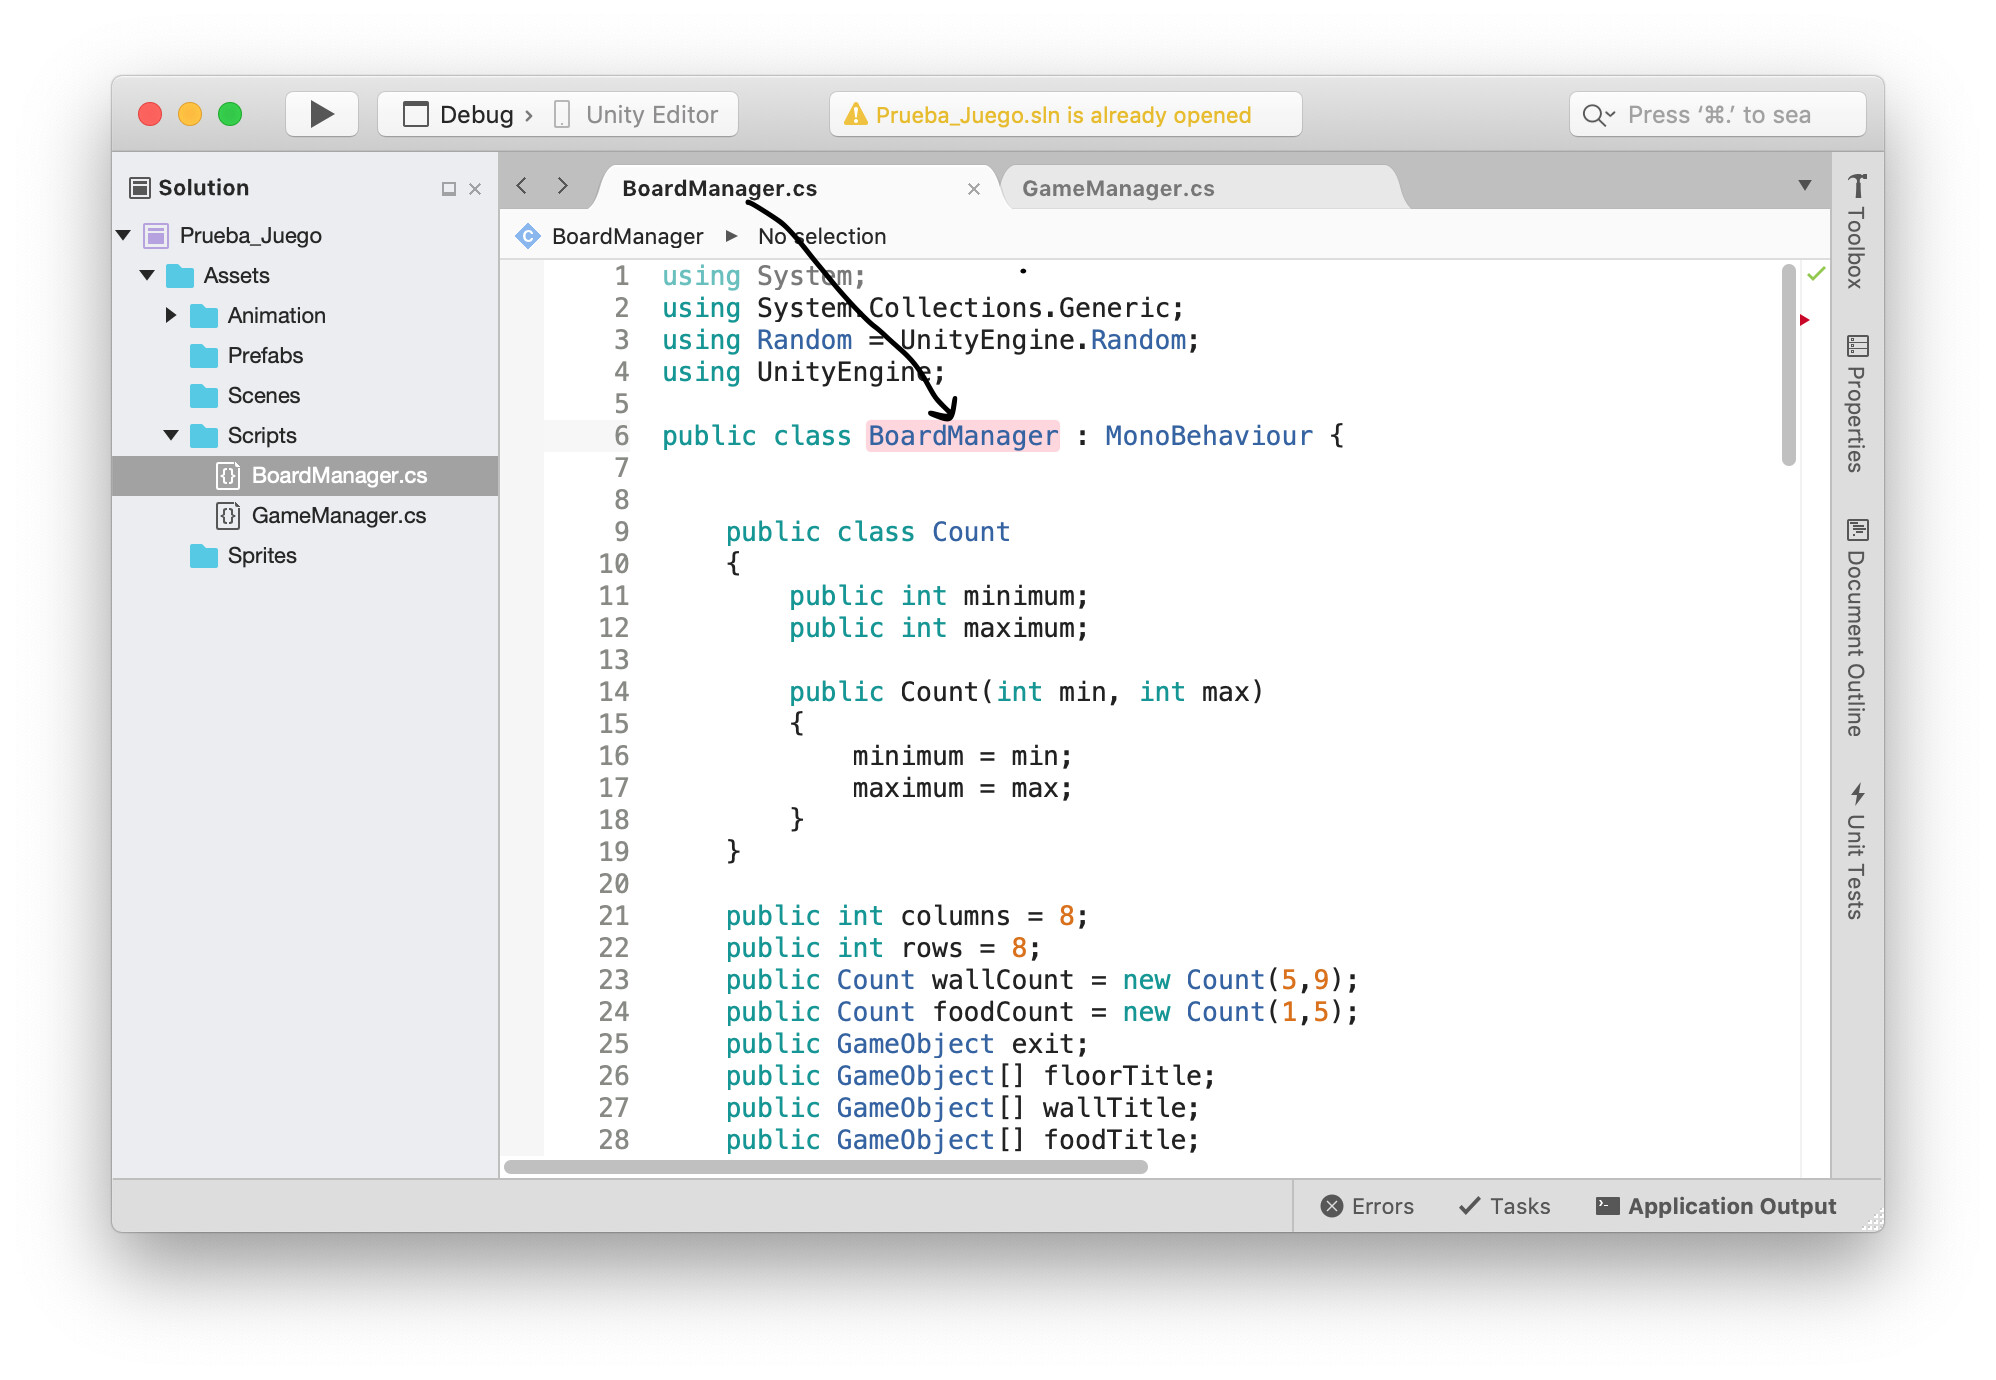Screen dimensions: 1996x1380
Task: Collapse the Prueba_Juego solution node
Action: coord(124,235)
